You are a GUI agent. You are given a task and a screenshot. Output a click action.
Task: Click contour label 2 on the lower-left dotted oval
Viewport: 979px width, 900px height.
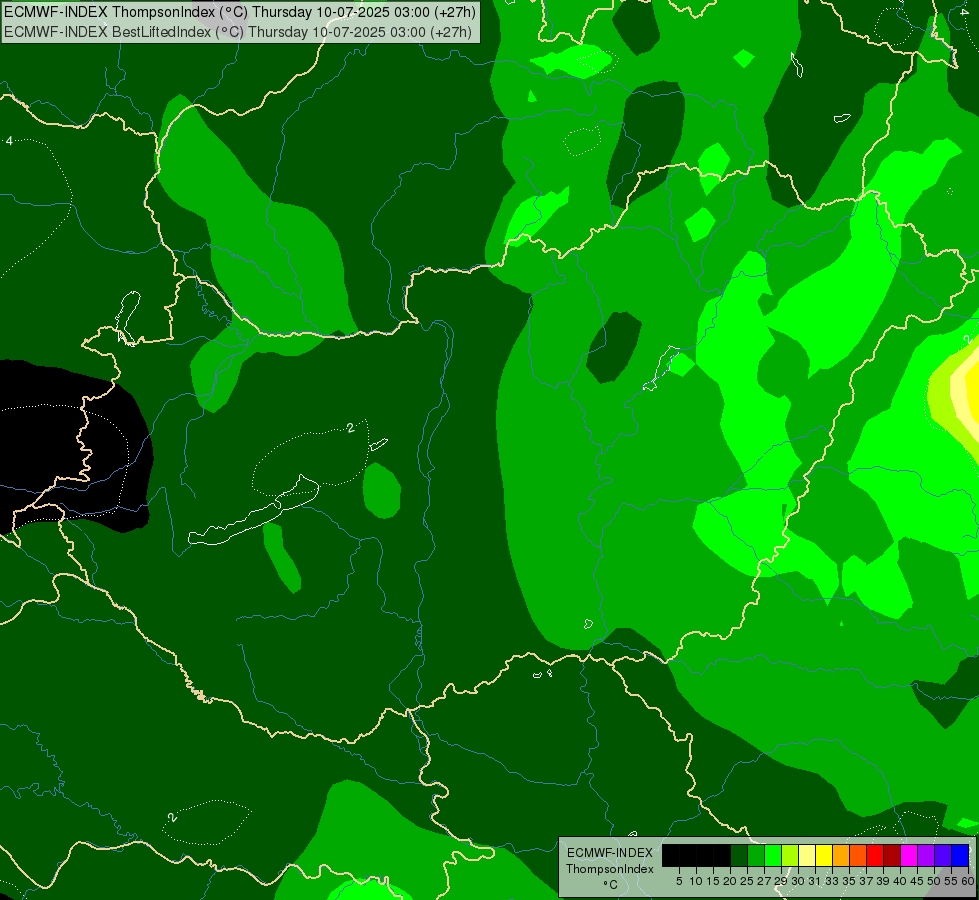coord(173,818)
